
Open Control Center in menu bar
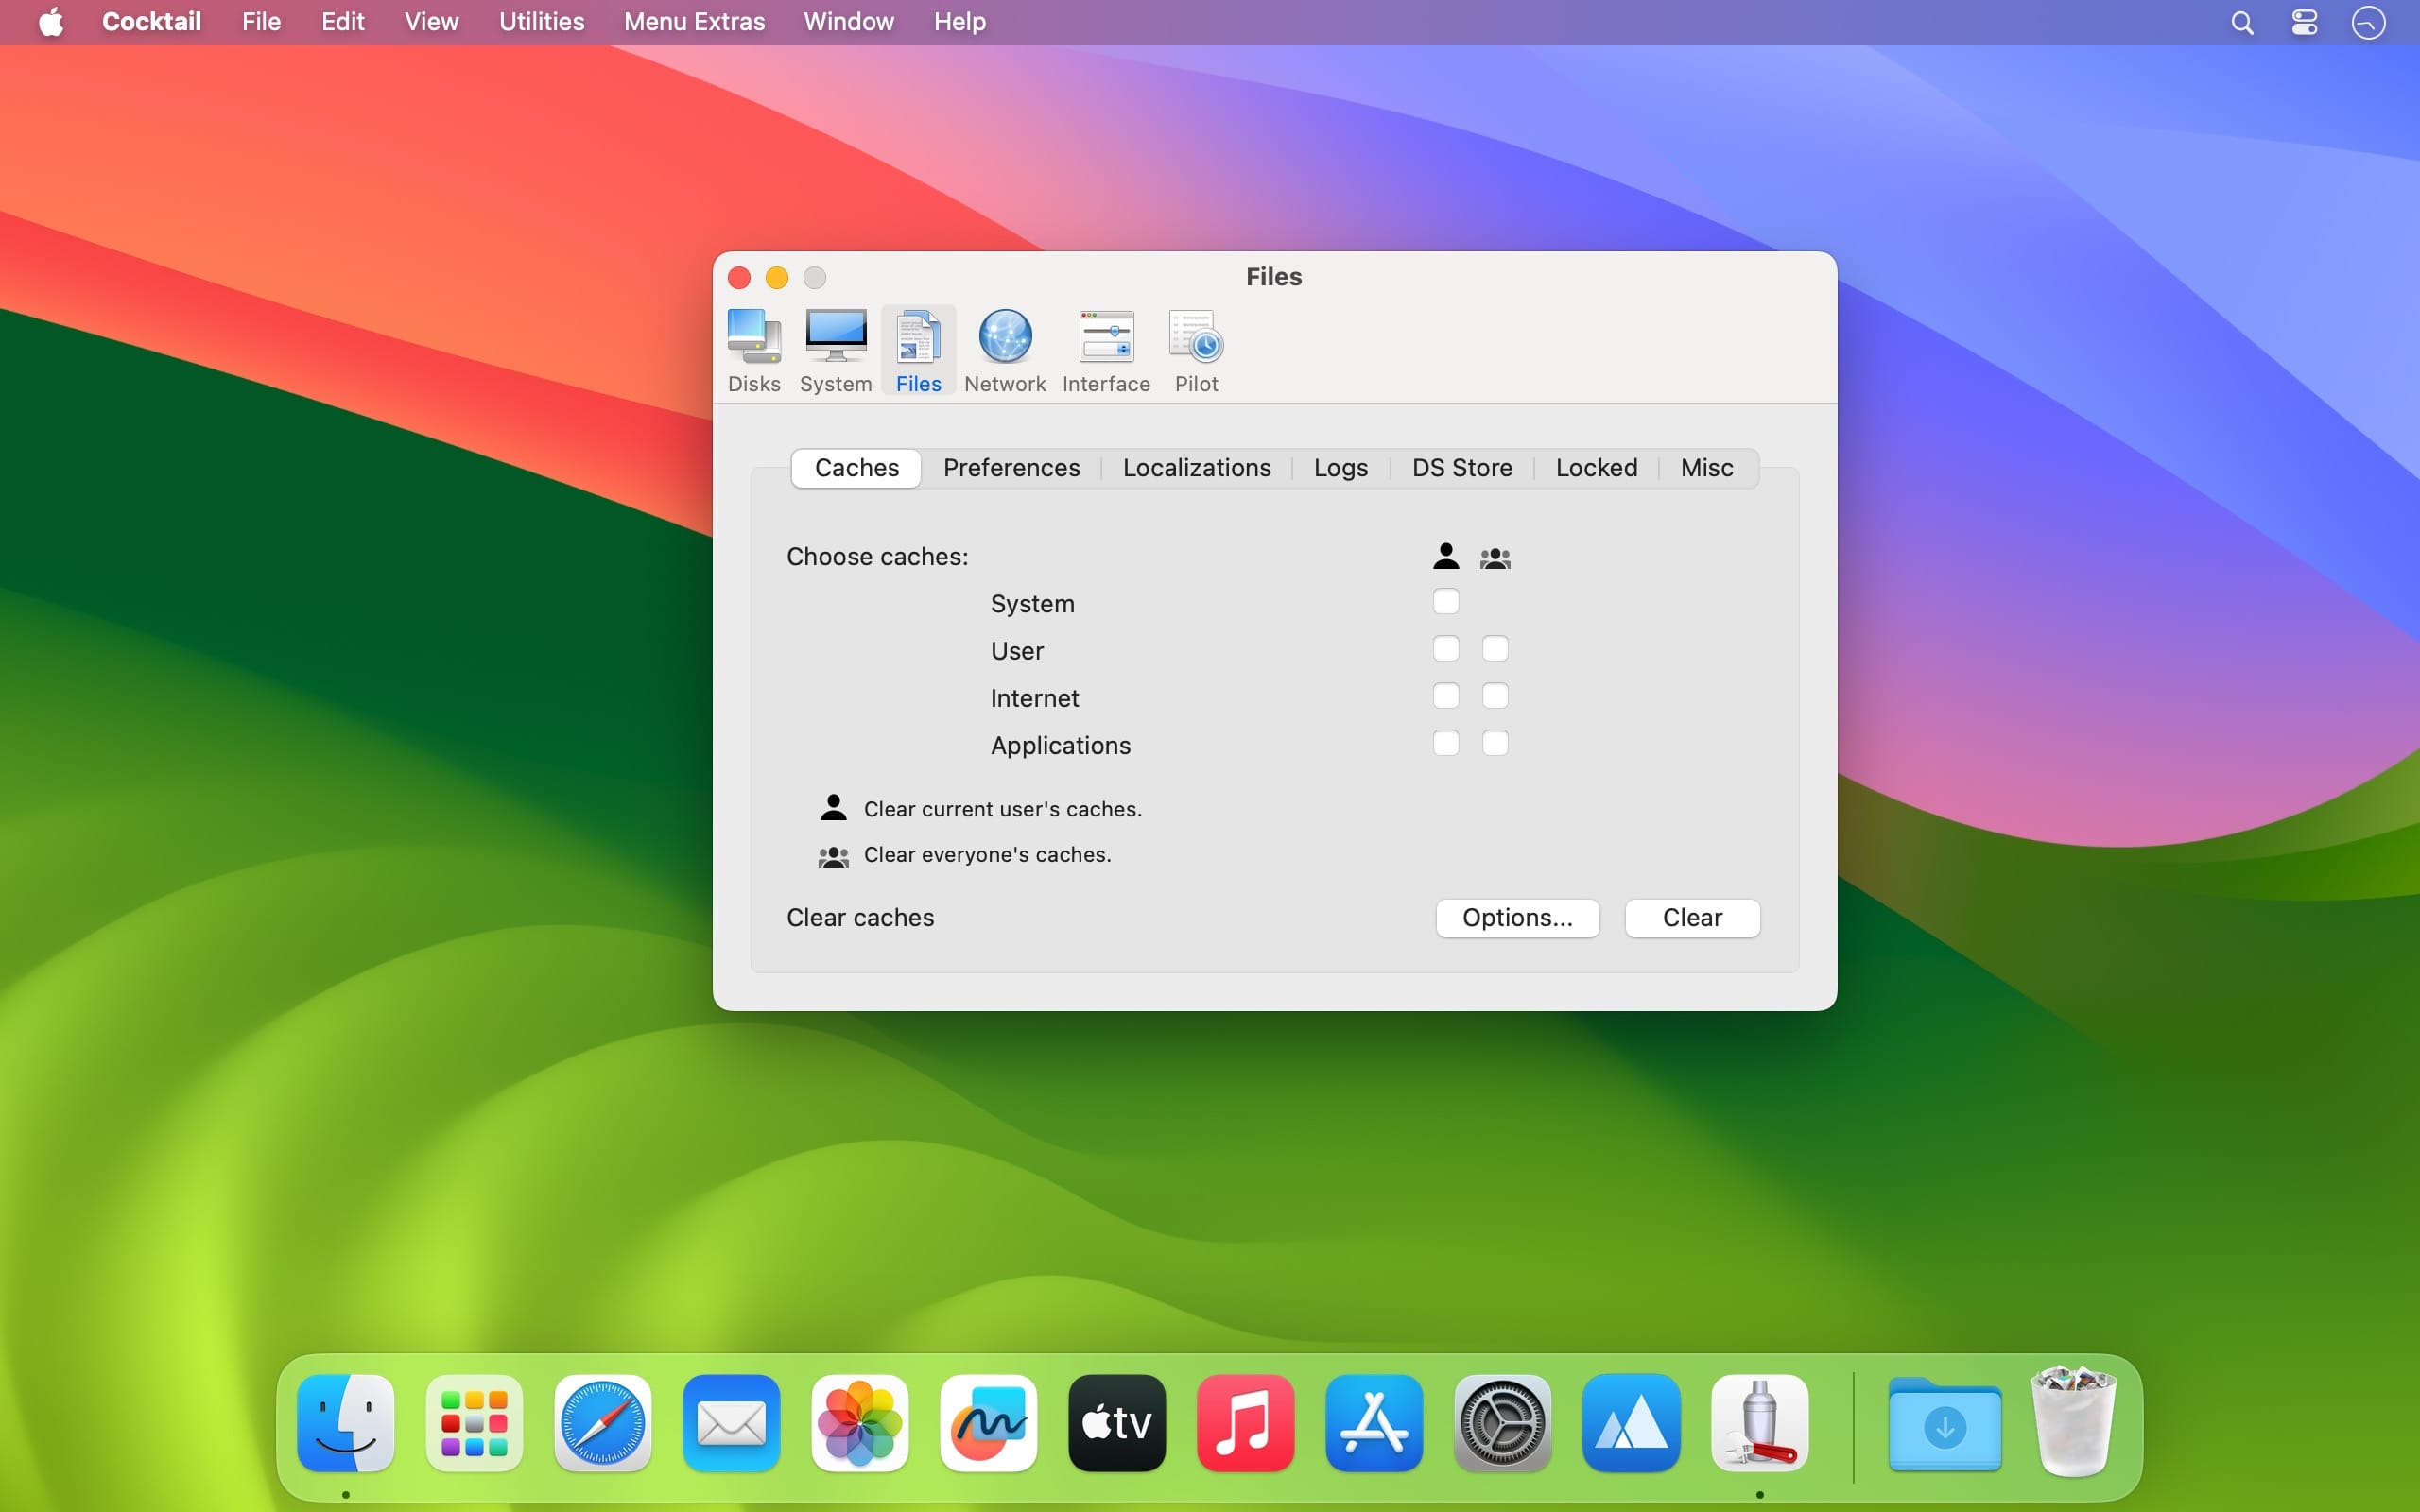coord(2305,22)
